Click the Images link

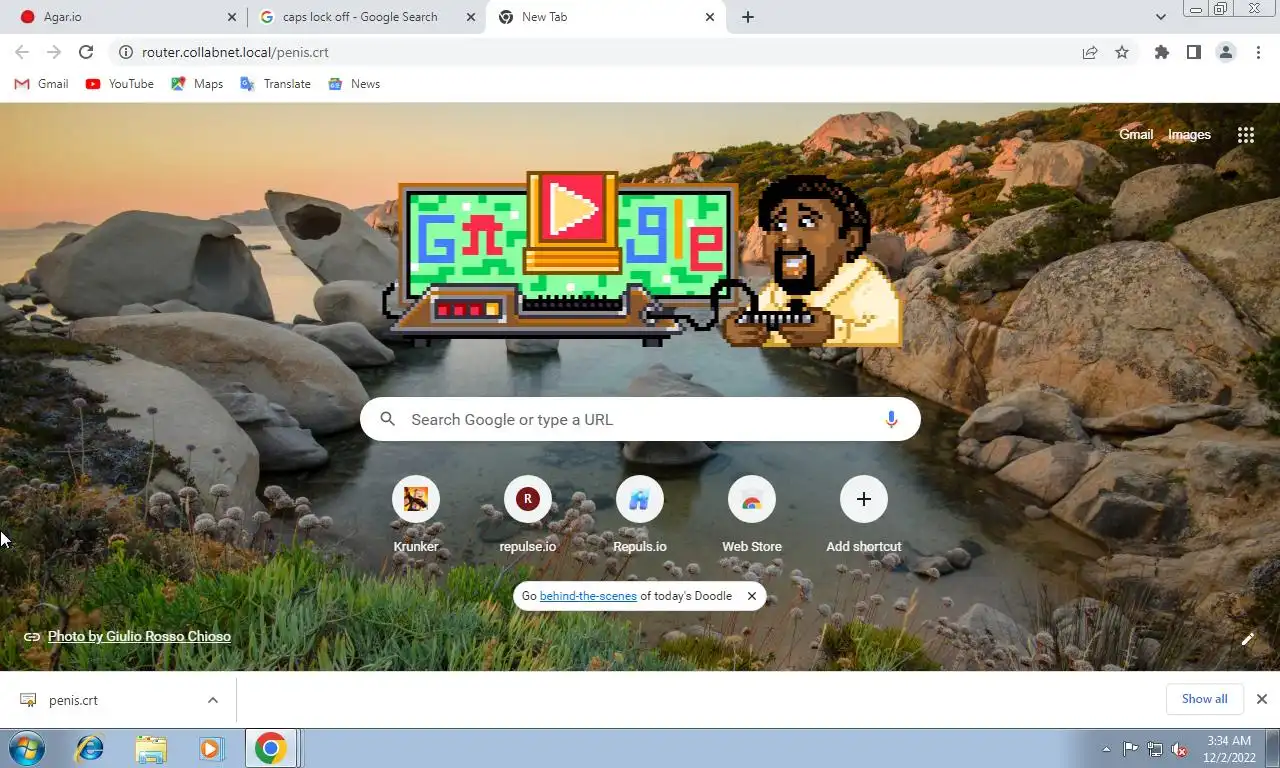1189,135
